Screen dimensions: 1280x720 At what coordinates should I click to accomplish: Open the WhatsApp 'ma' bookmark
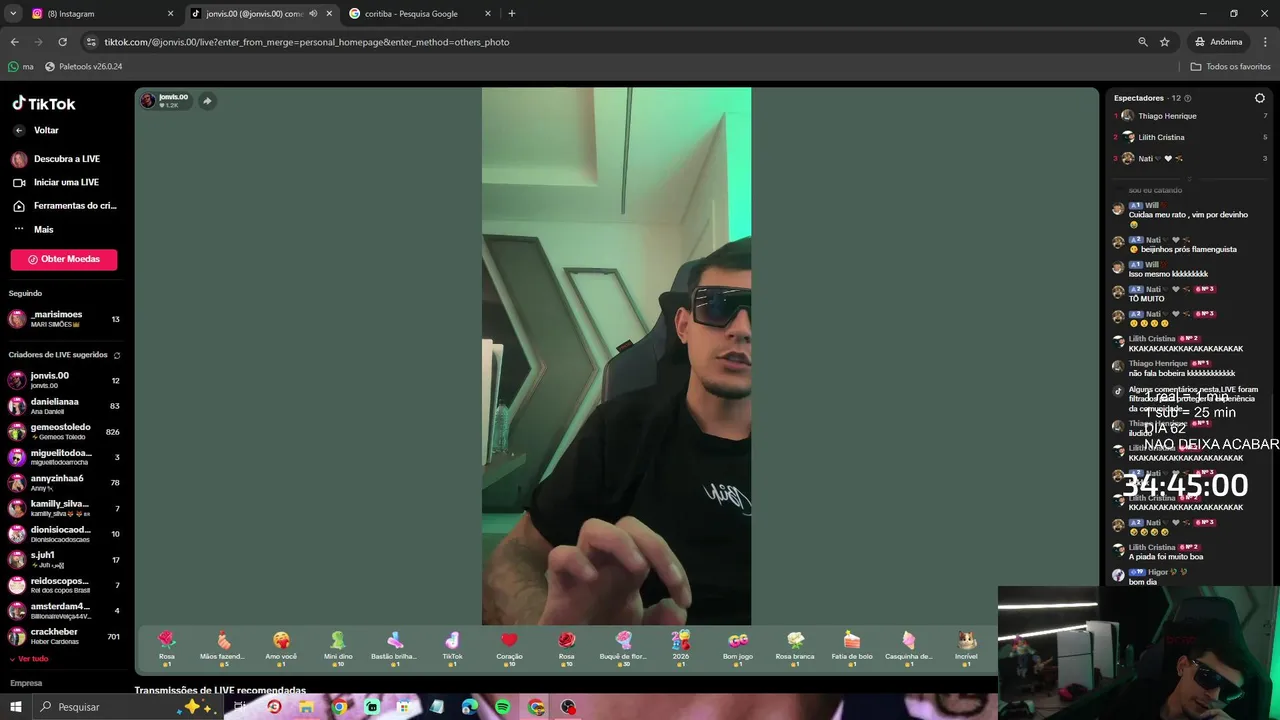click(x=20, y=67)
